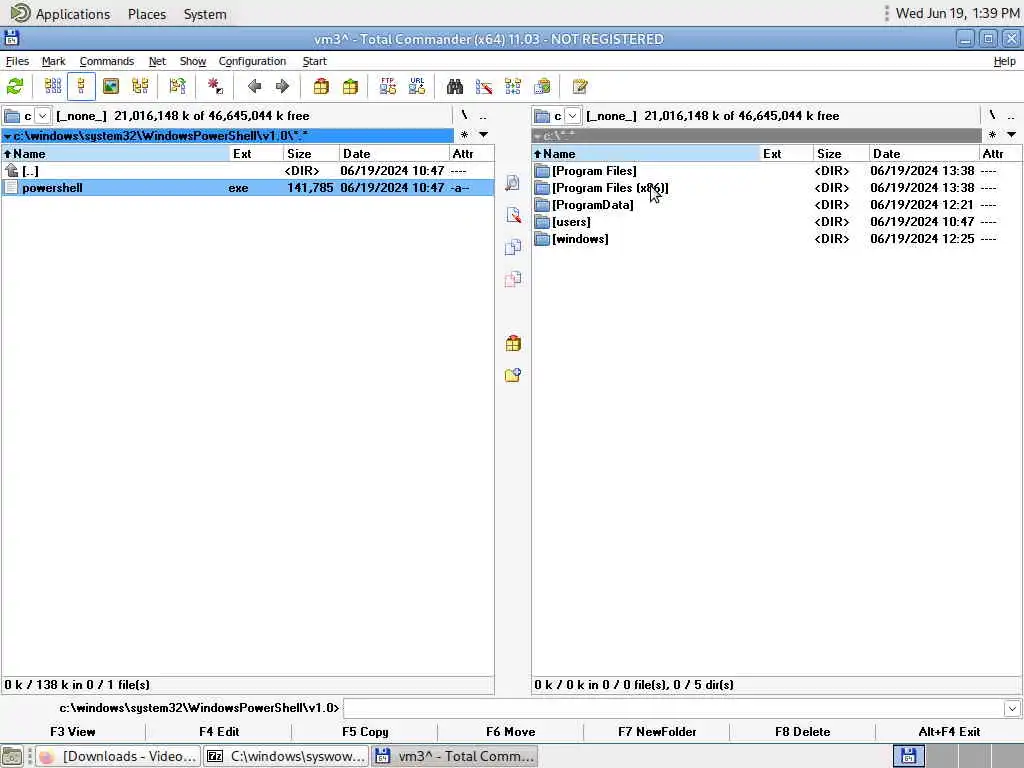Open left panel directory history arrow

[483, 135]
